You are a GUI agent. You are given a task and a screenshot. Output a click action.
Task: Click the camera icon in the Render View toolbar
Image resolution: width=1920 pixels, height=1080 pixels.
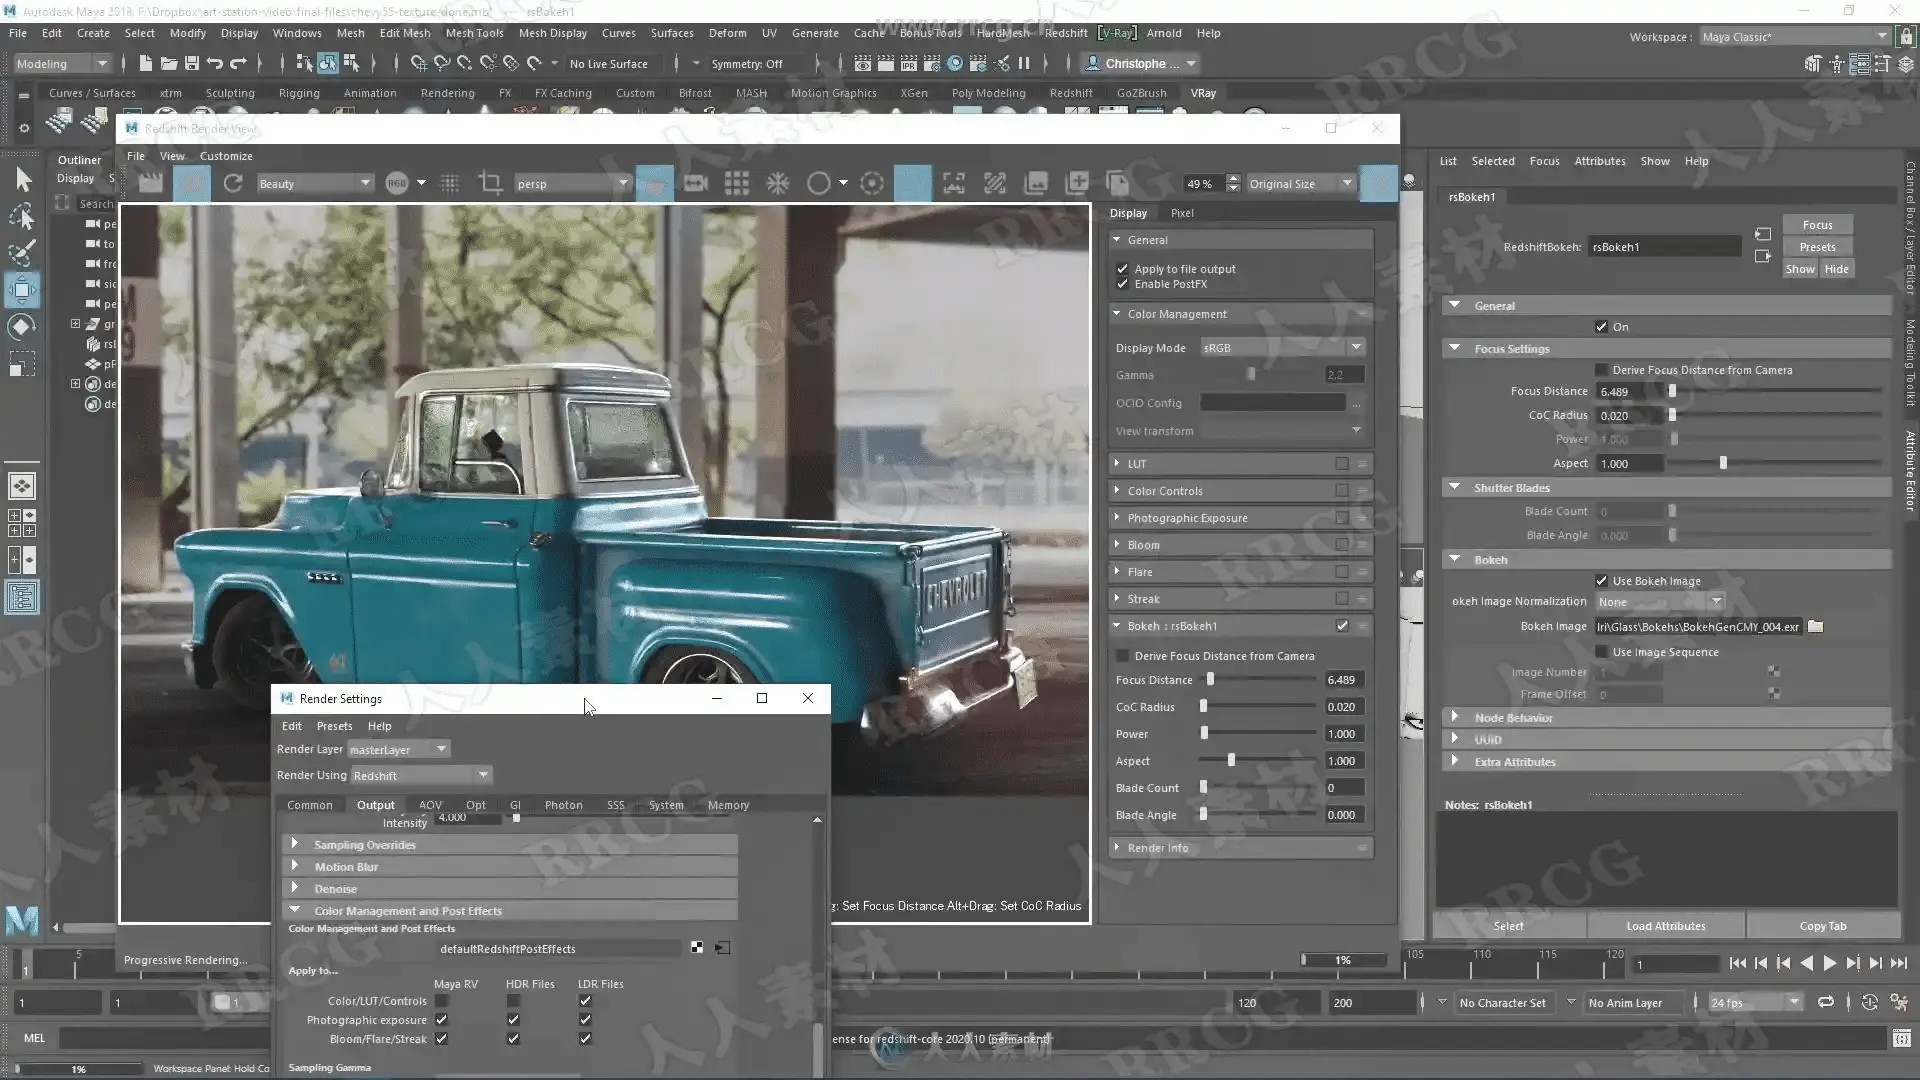point(695,183)
